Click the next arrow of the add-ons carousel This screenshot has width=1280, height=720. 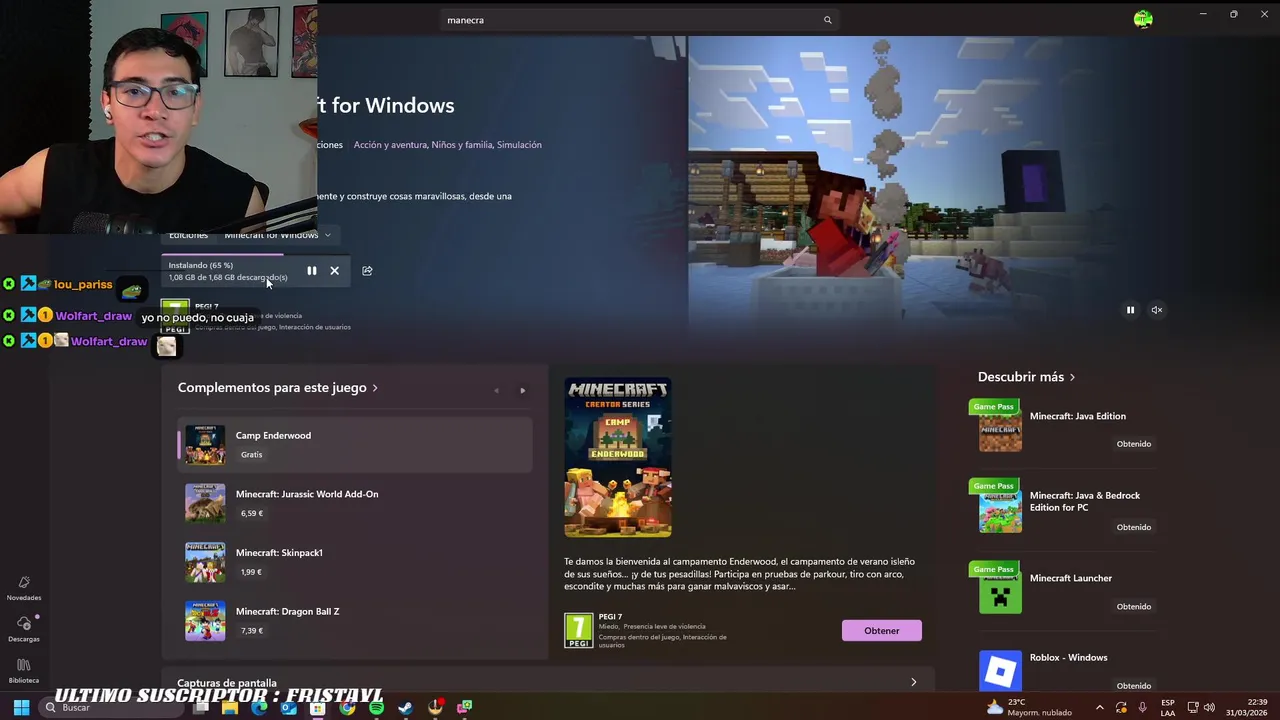(x=522, y=391)
